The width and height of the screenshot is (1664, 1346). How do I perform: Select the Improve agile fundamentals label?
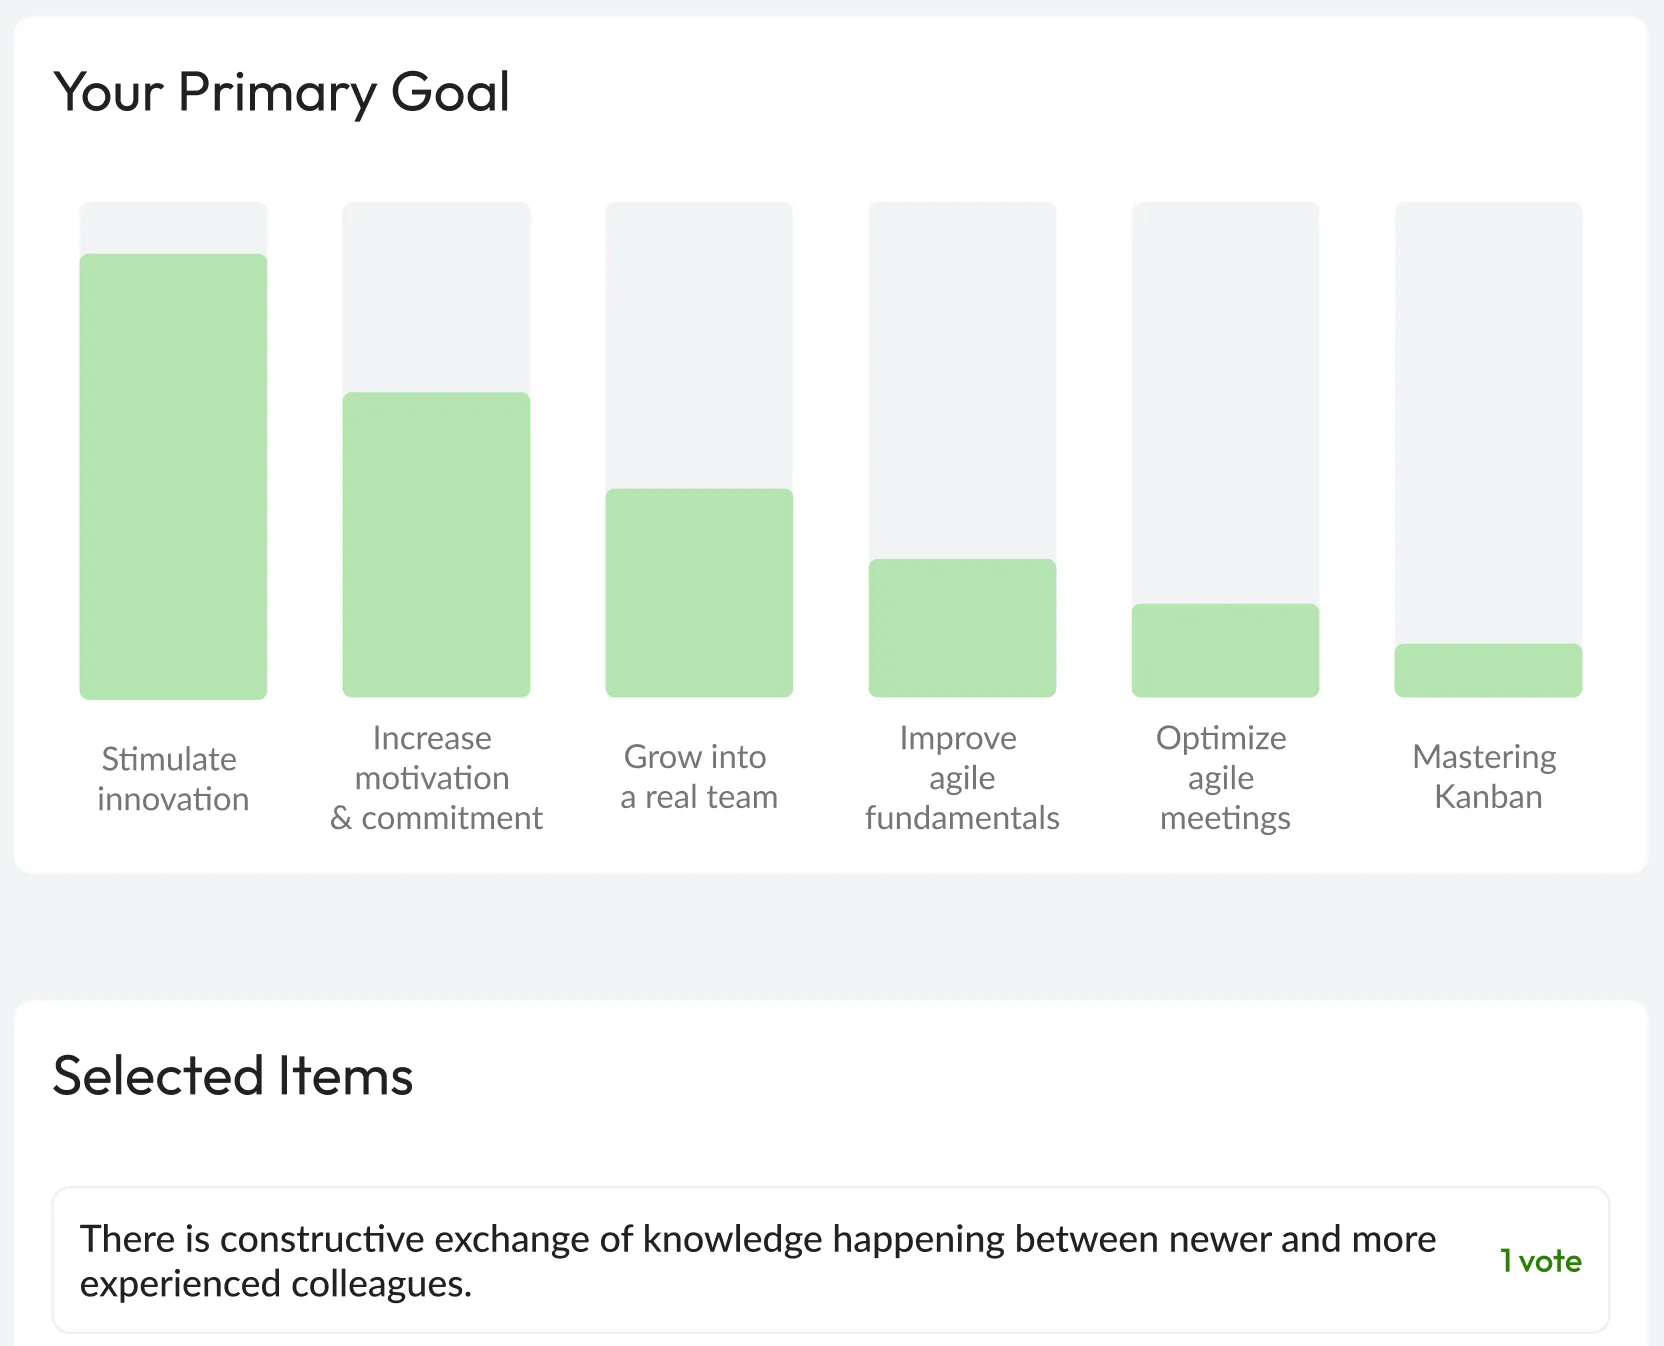coord(962,778)
